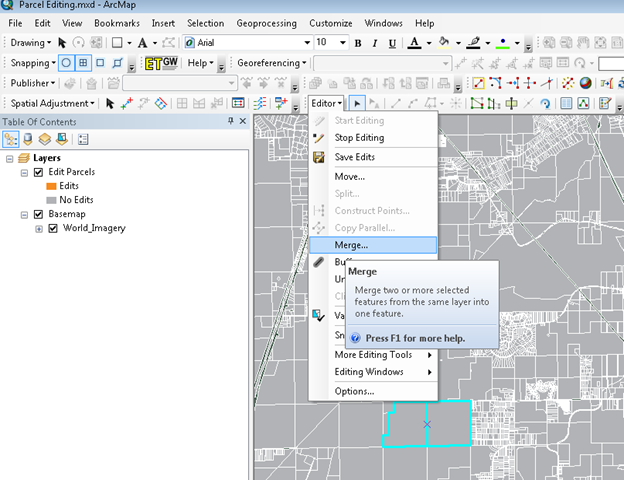624x480 pixels.
Task: Collapse the Edit Parcels layer
Action: coord(24,173)
